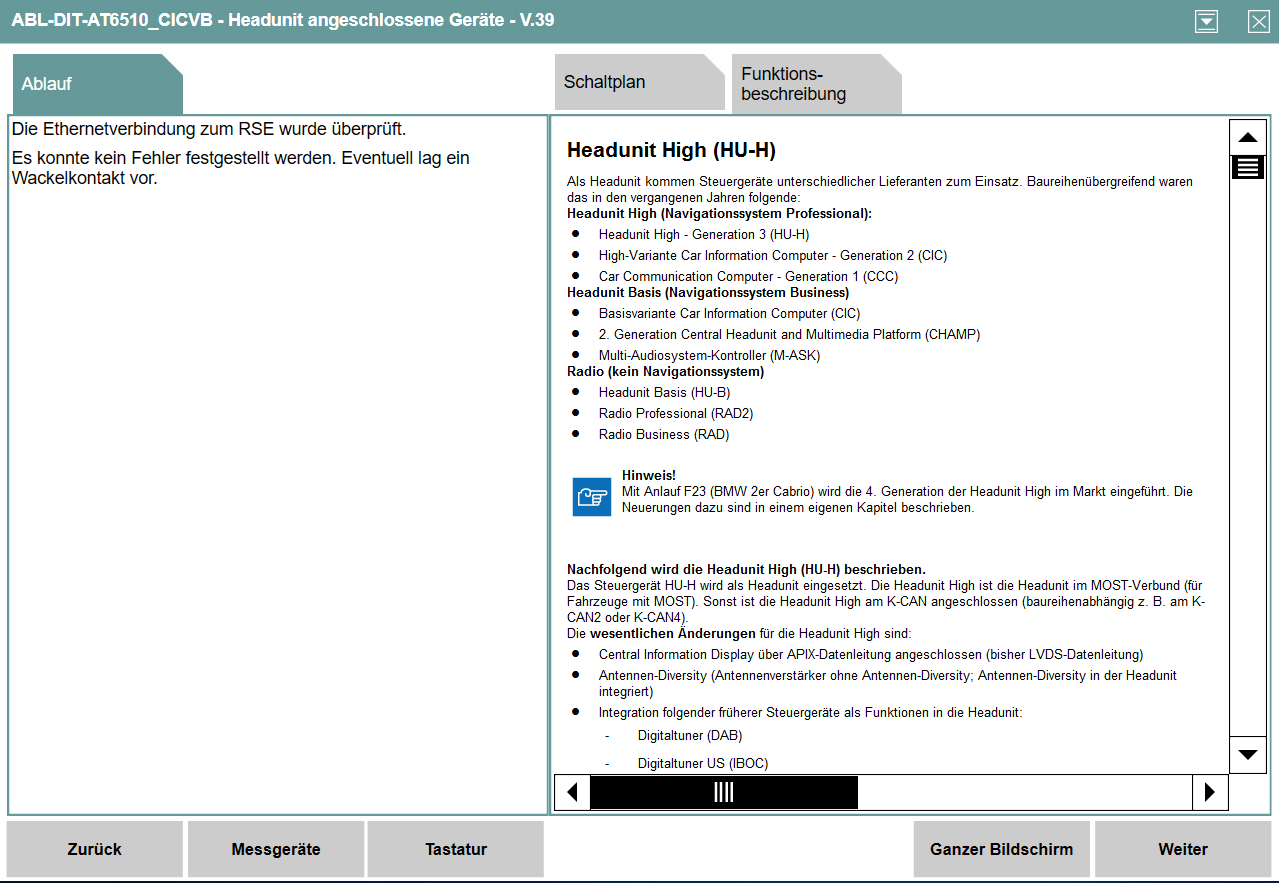Click the Headunit High (HU-H) heading
The width and height of the screenshot is (1279, 883).
(671, 150)
